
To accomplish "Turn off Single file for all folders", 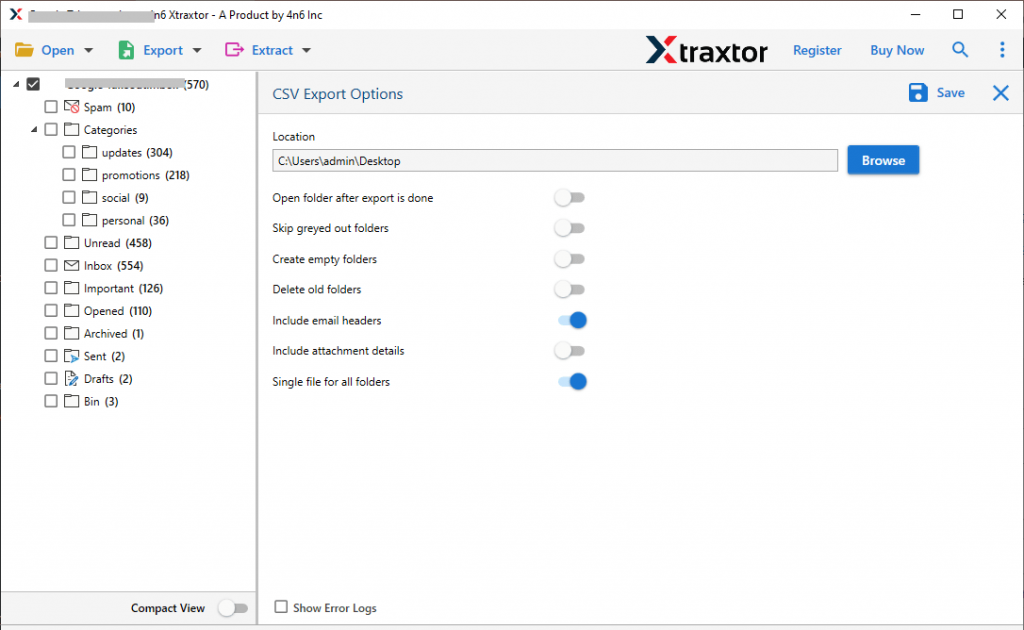I will [x=572, y=381].
